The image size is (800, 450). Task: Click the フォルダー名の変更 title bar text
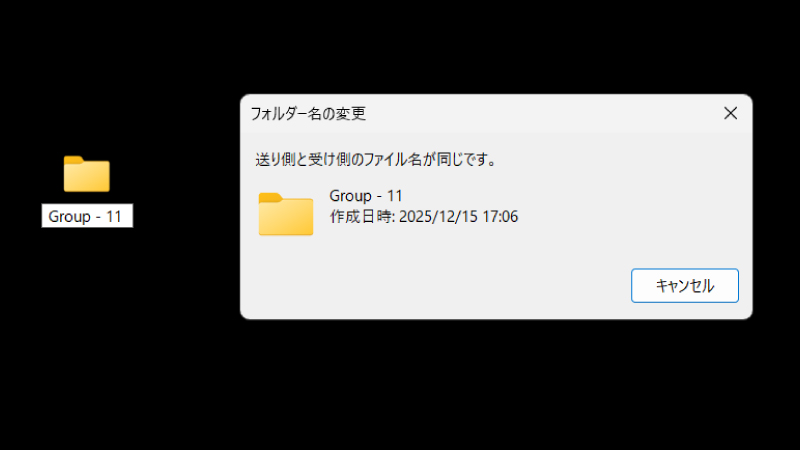click(x=308, y=113)
